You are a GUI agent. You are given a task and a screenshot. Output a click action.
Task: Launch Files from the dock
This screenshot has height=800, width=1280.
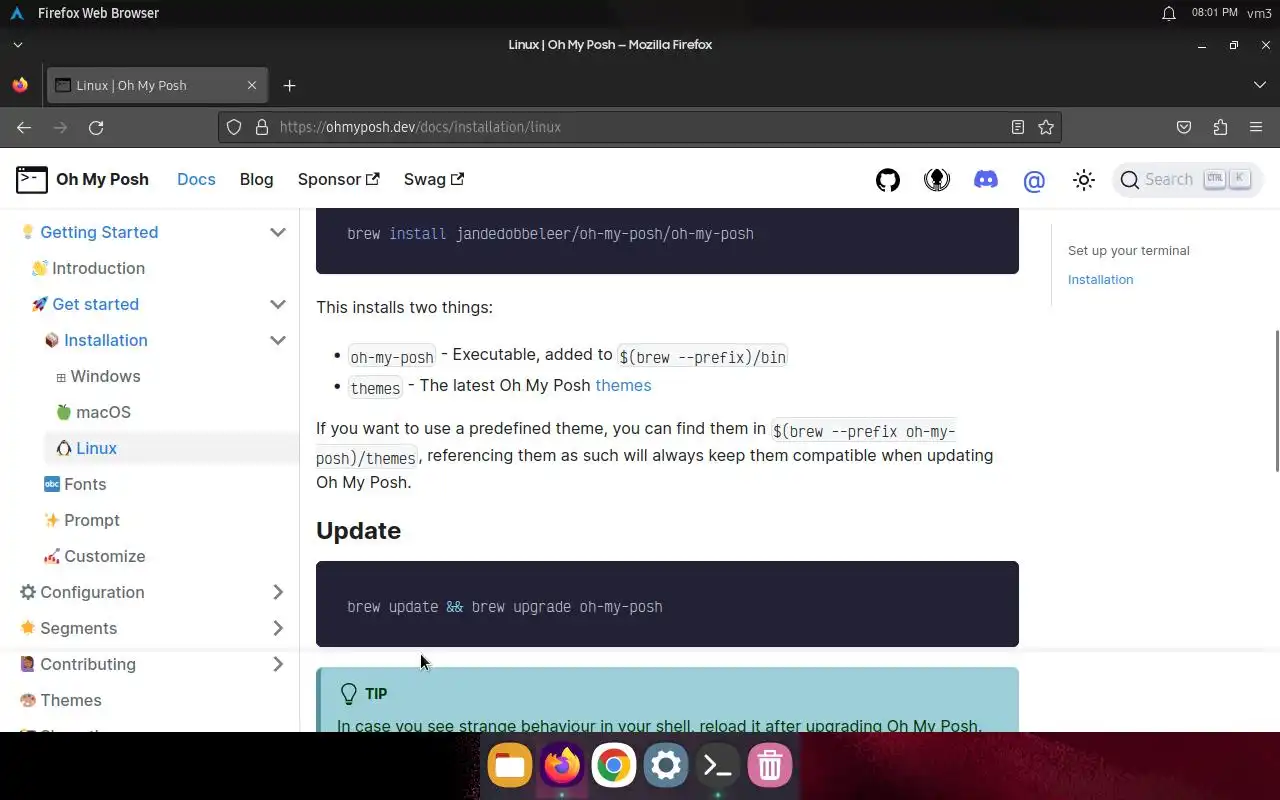510,766
